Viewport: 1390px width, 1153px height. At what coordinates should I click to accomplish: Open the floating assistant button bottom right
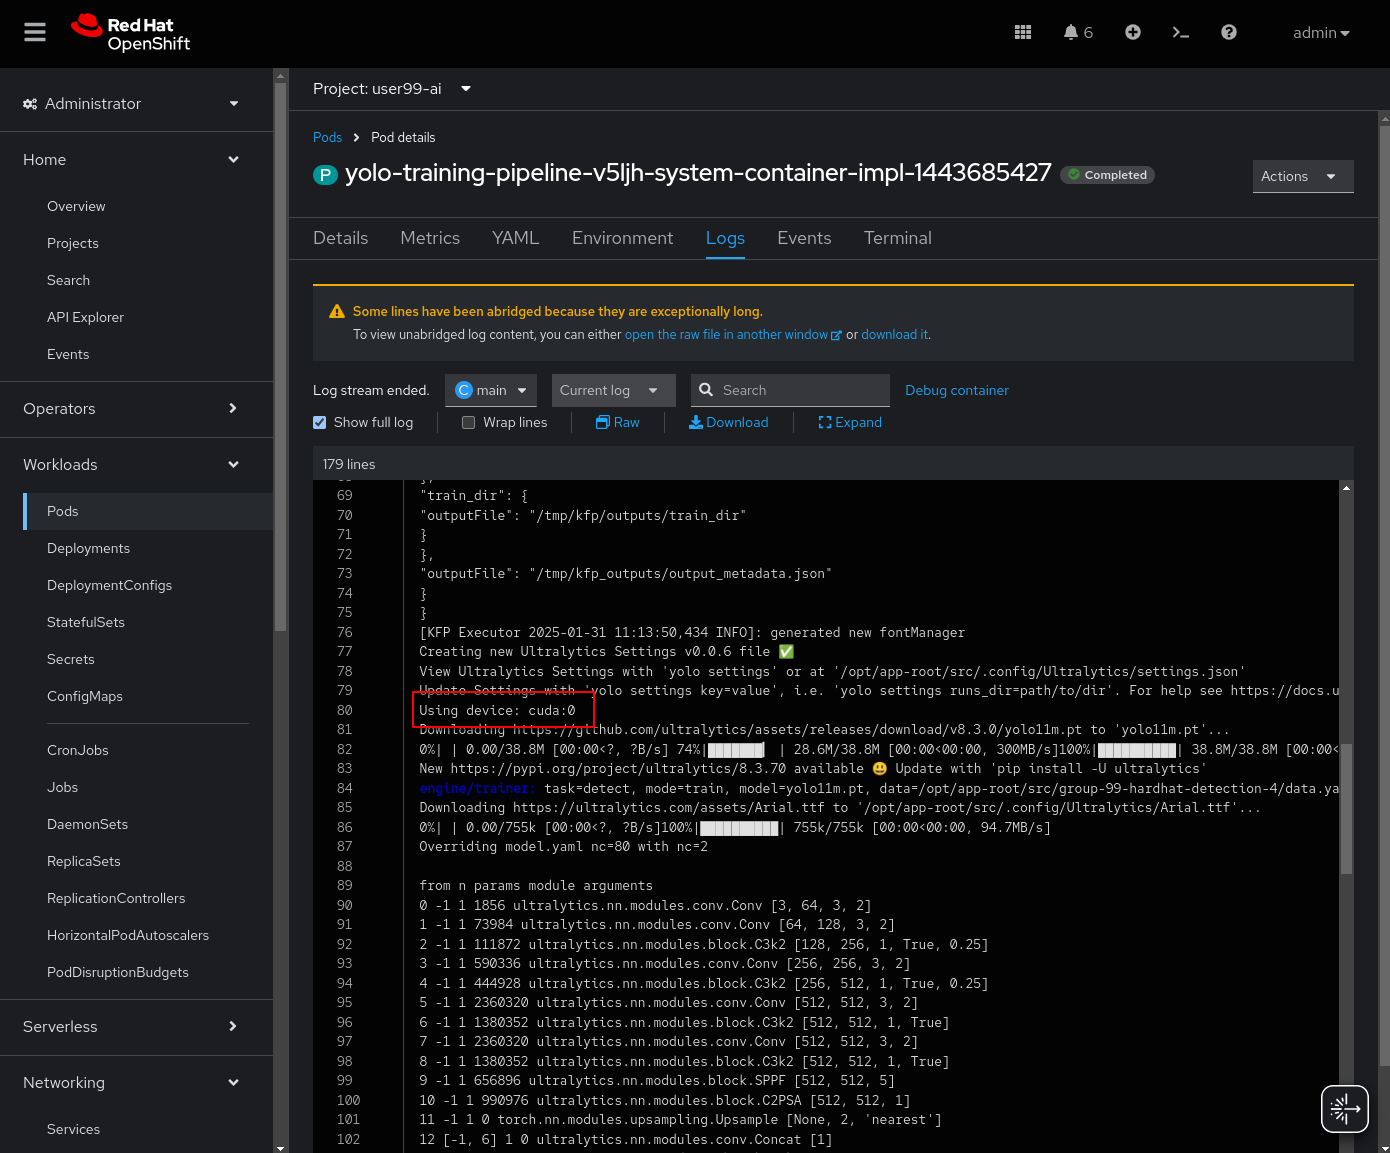(x=1345, y=1108)
